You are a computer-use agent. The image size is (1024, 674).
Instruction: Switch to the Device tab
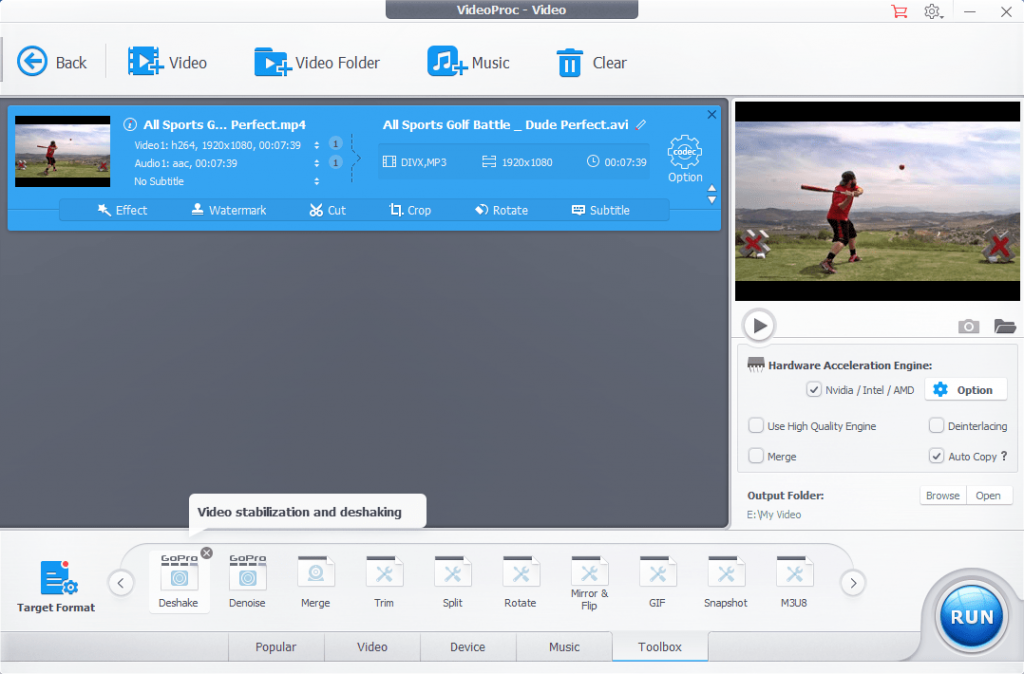click(x=468, y=647)
